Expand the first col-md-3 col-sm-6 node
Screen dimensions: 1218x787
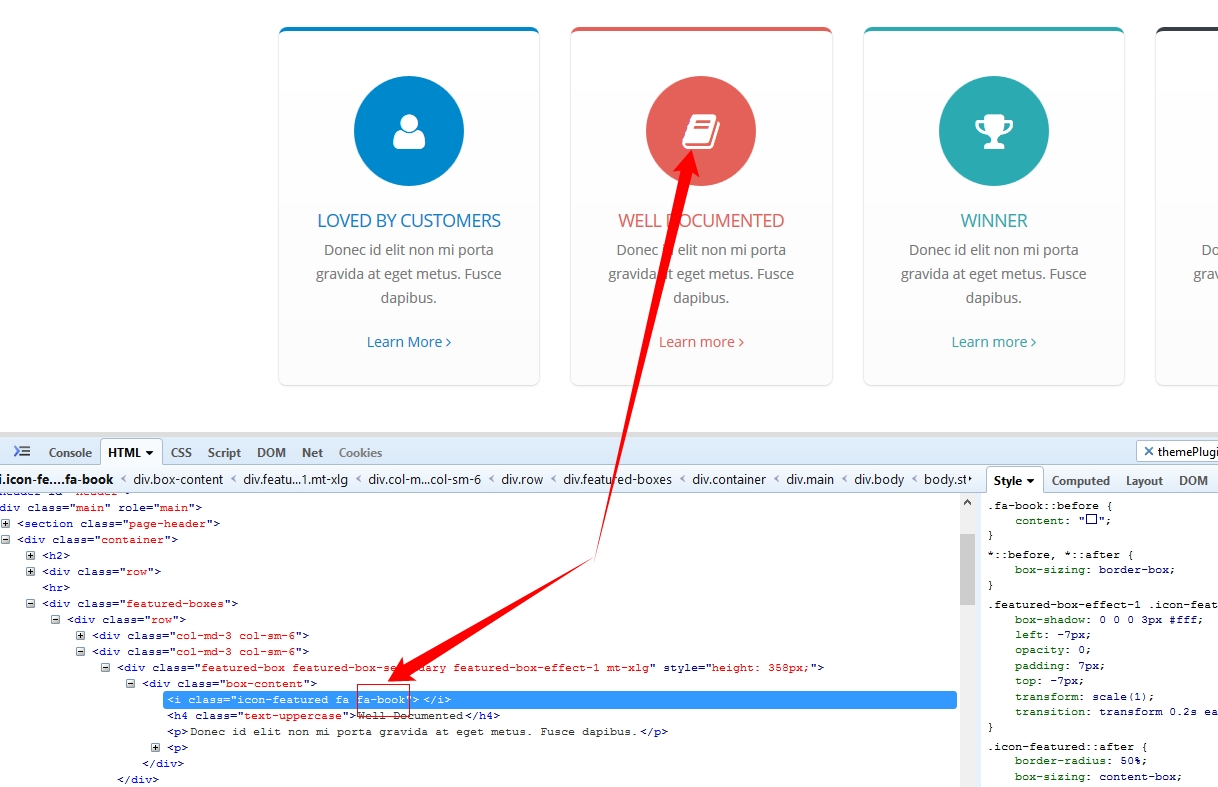pos(81,636)
